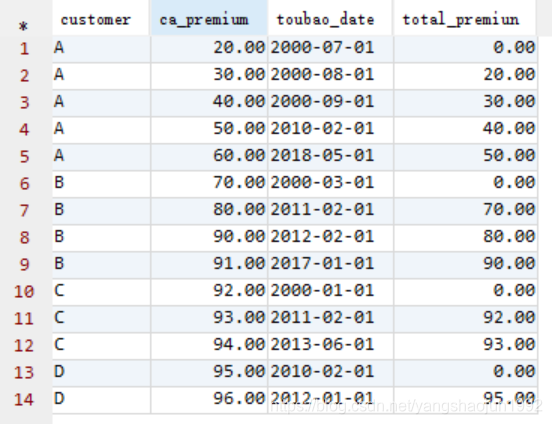Select row number 10

(26, 292)
